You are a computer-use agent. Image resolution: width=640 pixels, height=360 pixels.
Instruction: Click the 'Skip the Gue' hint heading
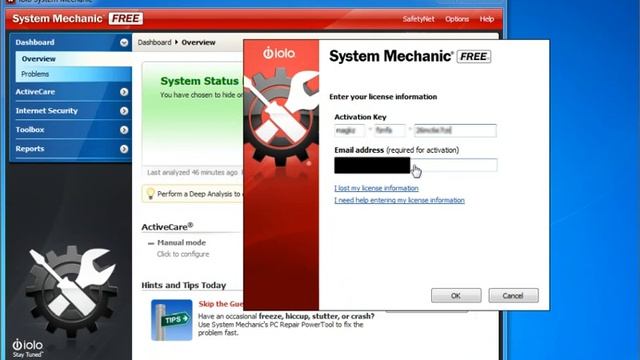pos(221,304)
